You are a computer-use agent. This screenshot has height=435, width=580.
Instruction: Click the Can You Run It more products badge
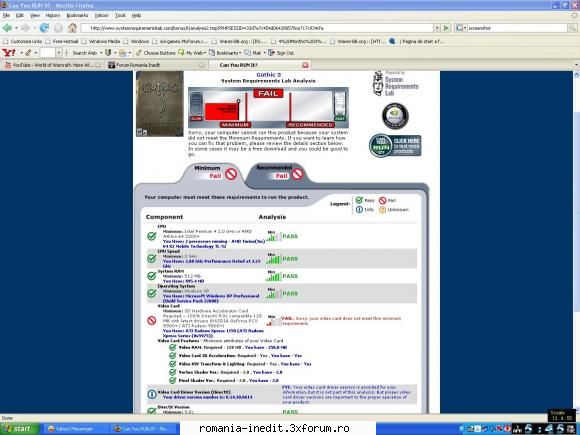[395, 146]
